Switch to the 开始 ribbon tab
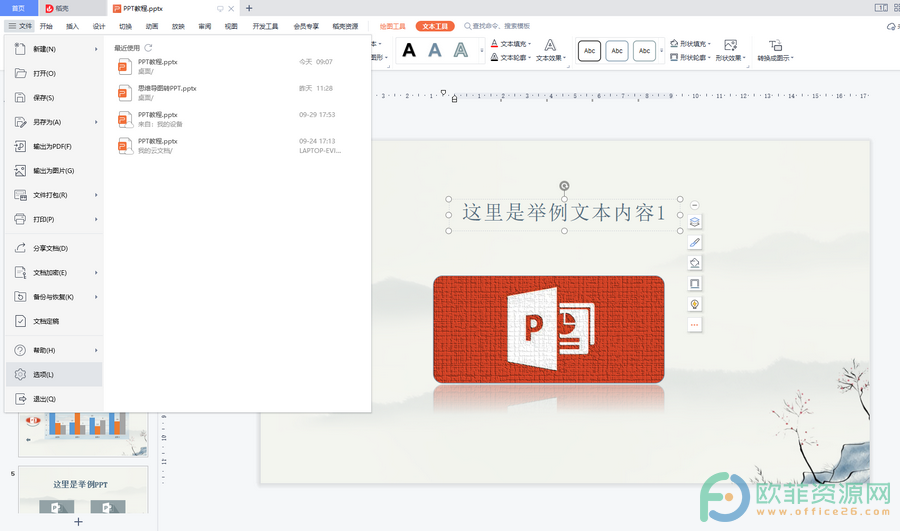This screenshot has width=900, height=531. pos(46,26)
